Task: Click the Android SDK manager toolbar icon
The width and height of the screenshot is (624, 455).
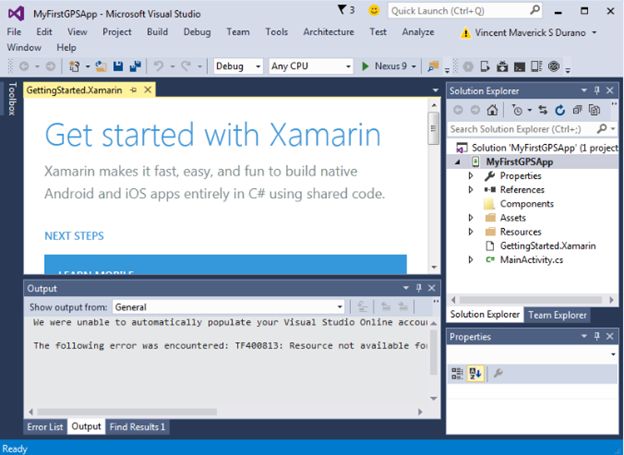Action: pos(502,66)
